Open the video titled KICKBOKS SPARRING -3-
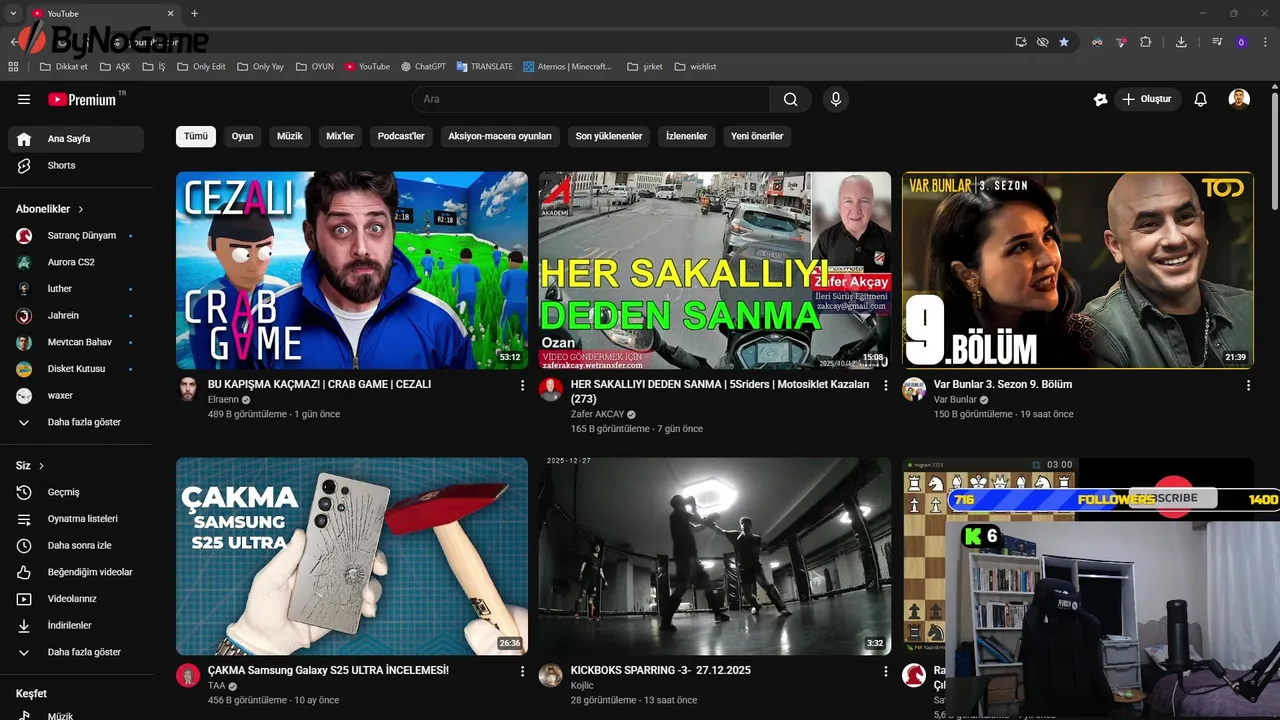Viewport: 1280px width, 720px height. [660, 670]
